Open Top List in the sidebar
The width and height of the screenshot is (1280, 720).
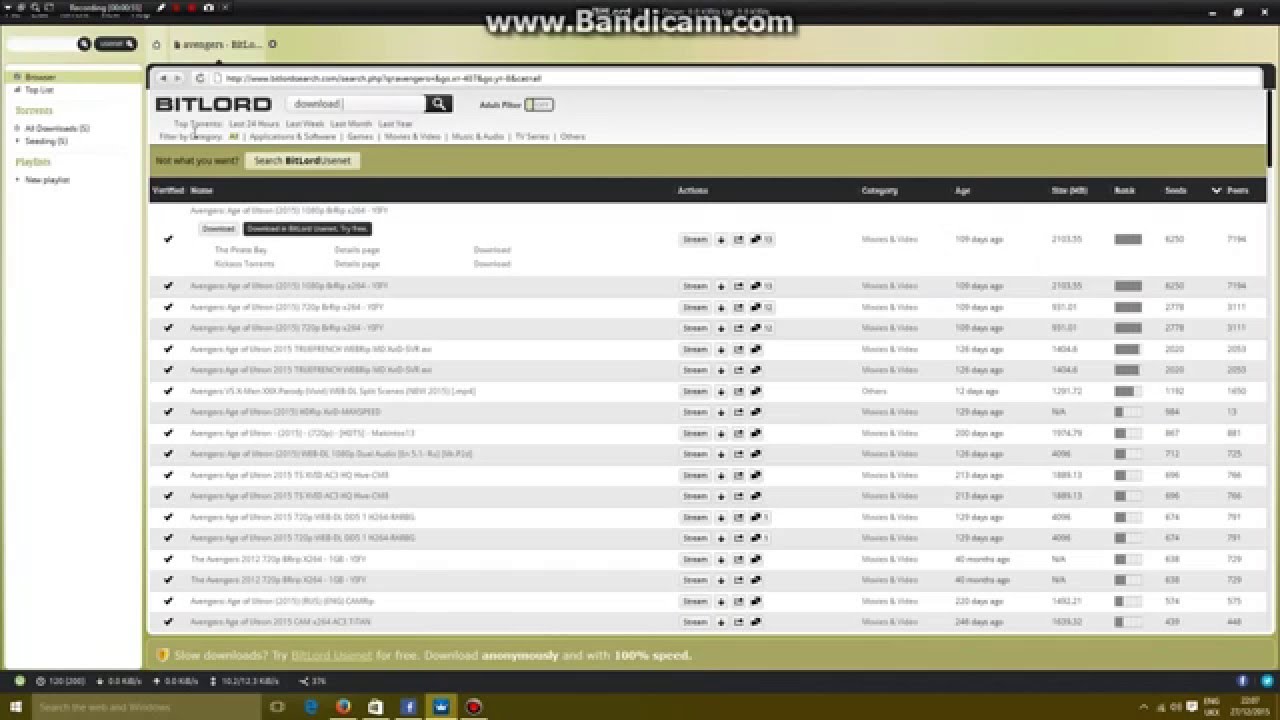(x=39, y=90)
